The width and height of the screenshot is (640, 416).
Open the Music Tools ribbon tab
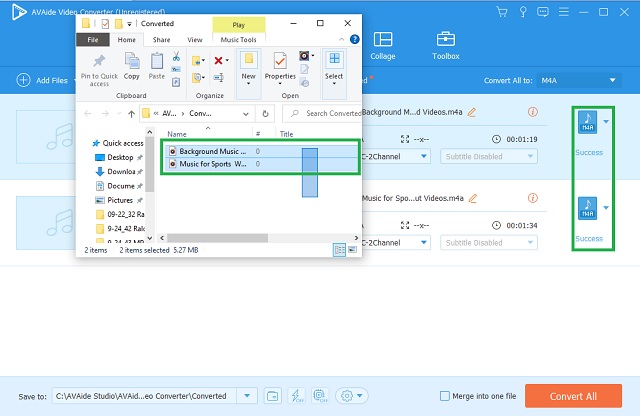pos(238,40)
